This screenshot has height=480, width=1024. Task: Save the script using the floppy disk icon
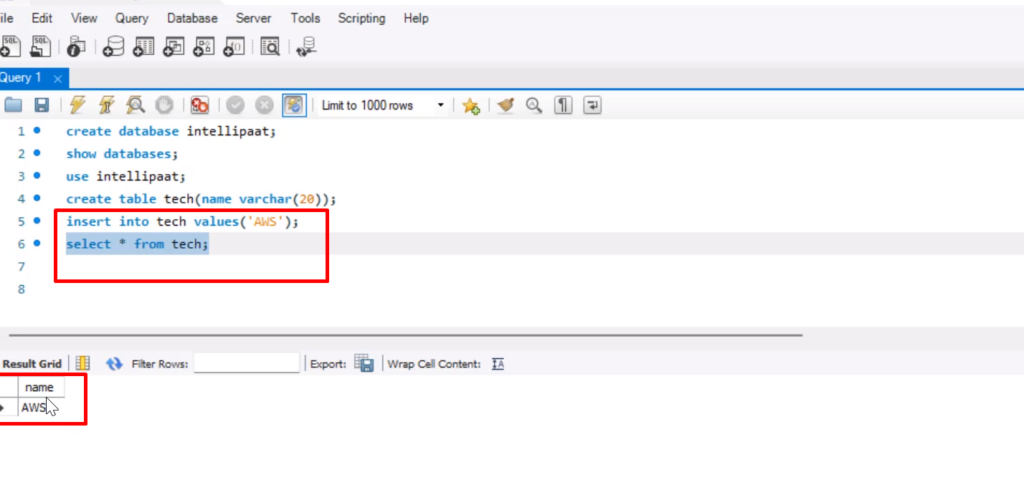[x=42, y=105]
